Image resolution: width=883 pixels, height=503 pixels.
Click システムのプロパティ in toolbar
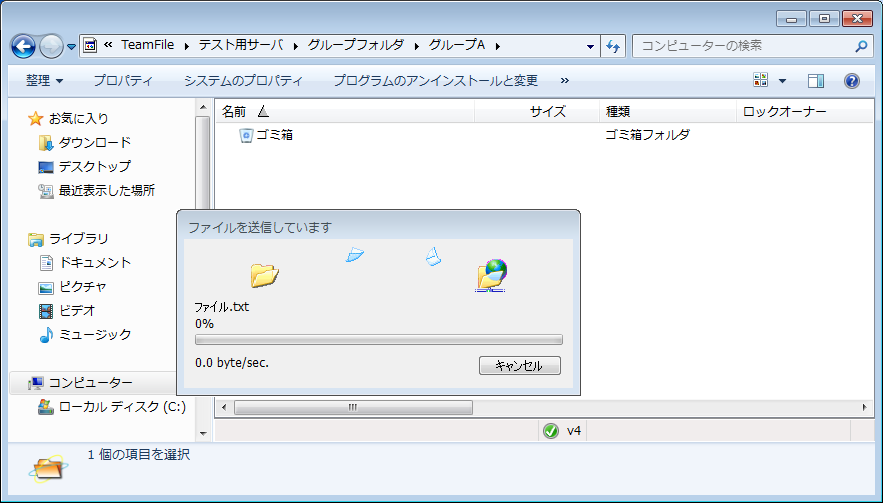coord(243,81)
